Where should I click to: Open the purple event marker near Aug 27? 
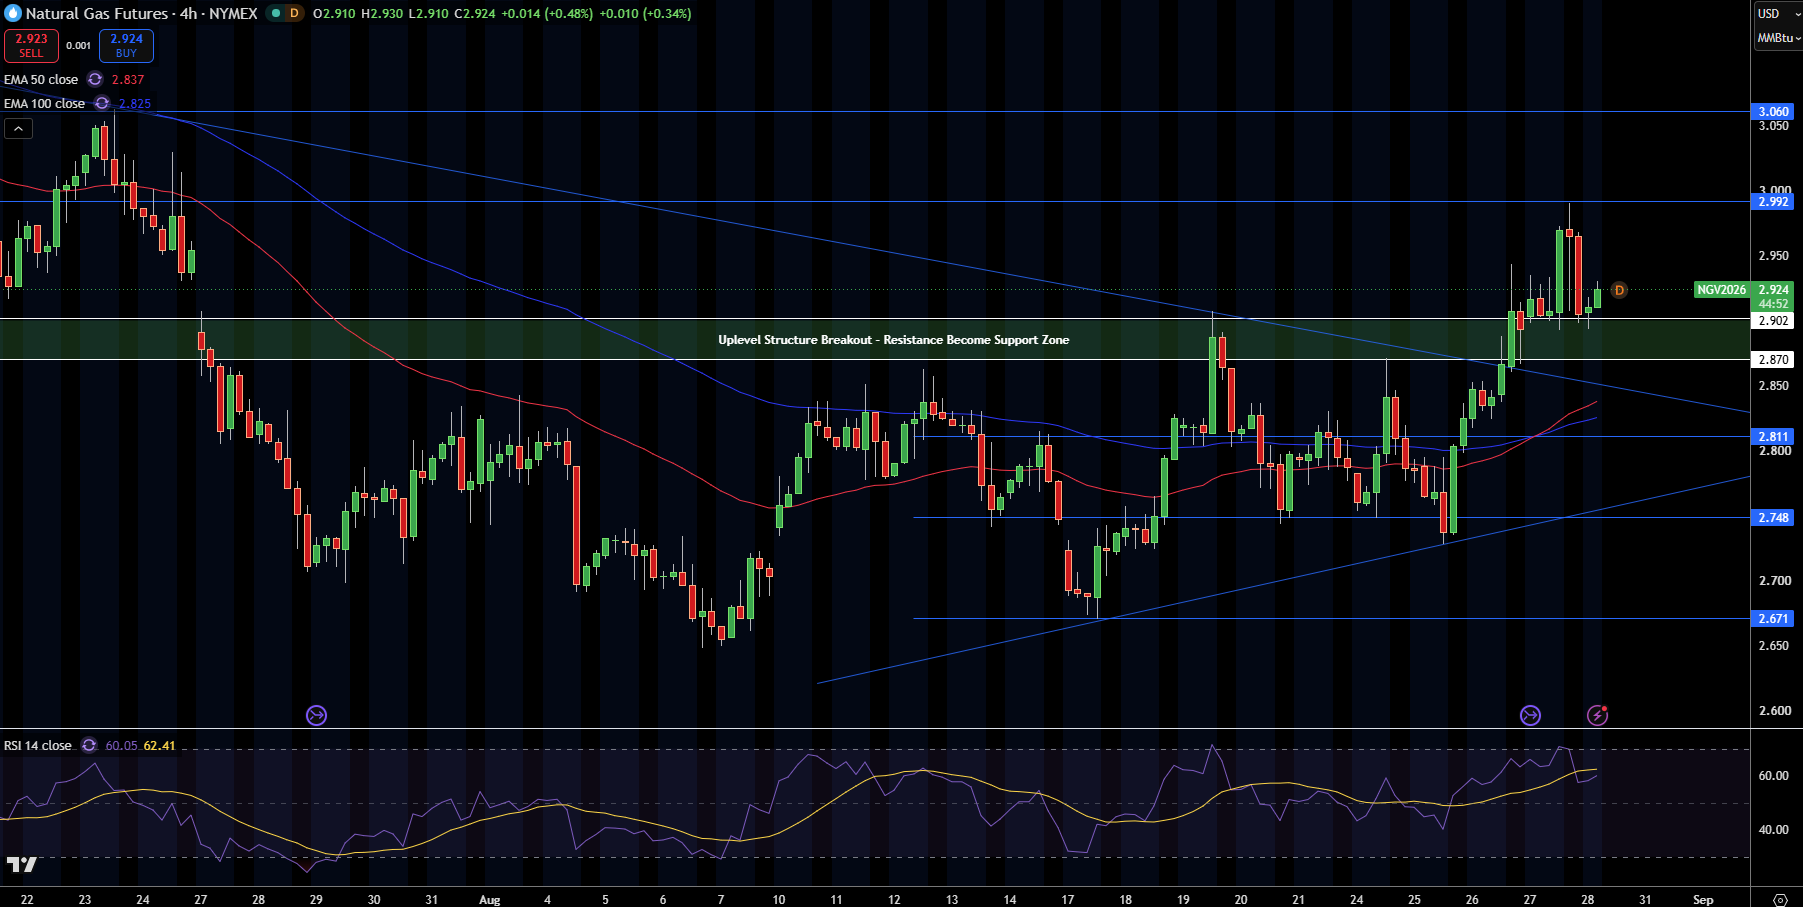(1530, 715)
